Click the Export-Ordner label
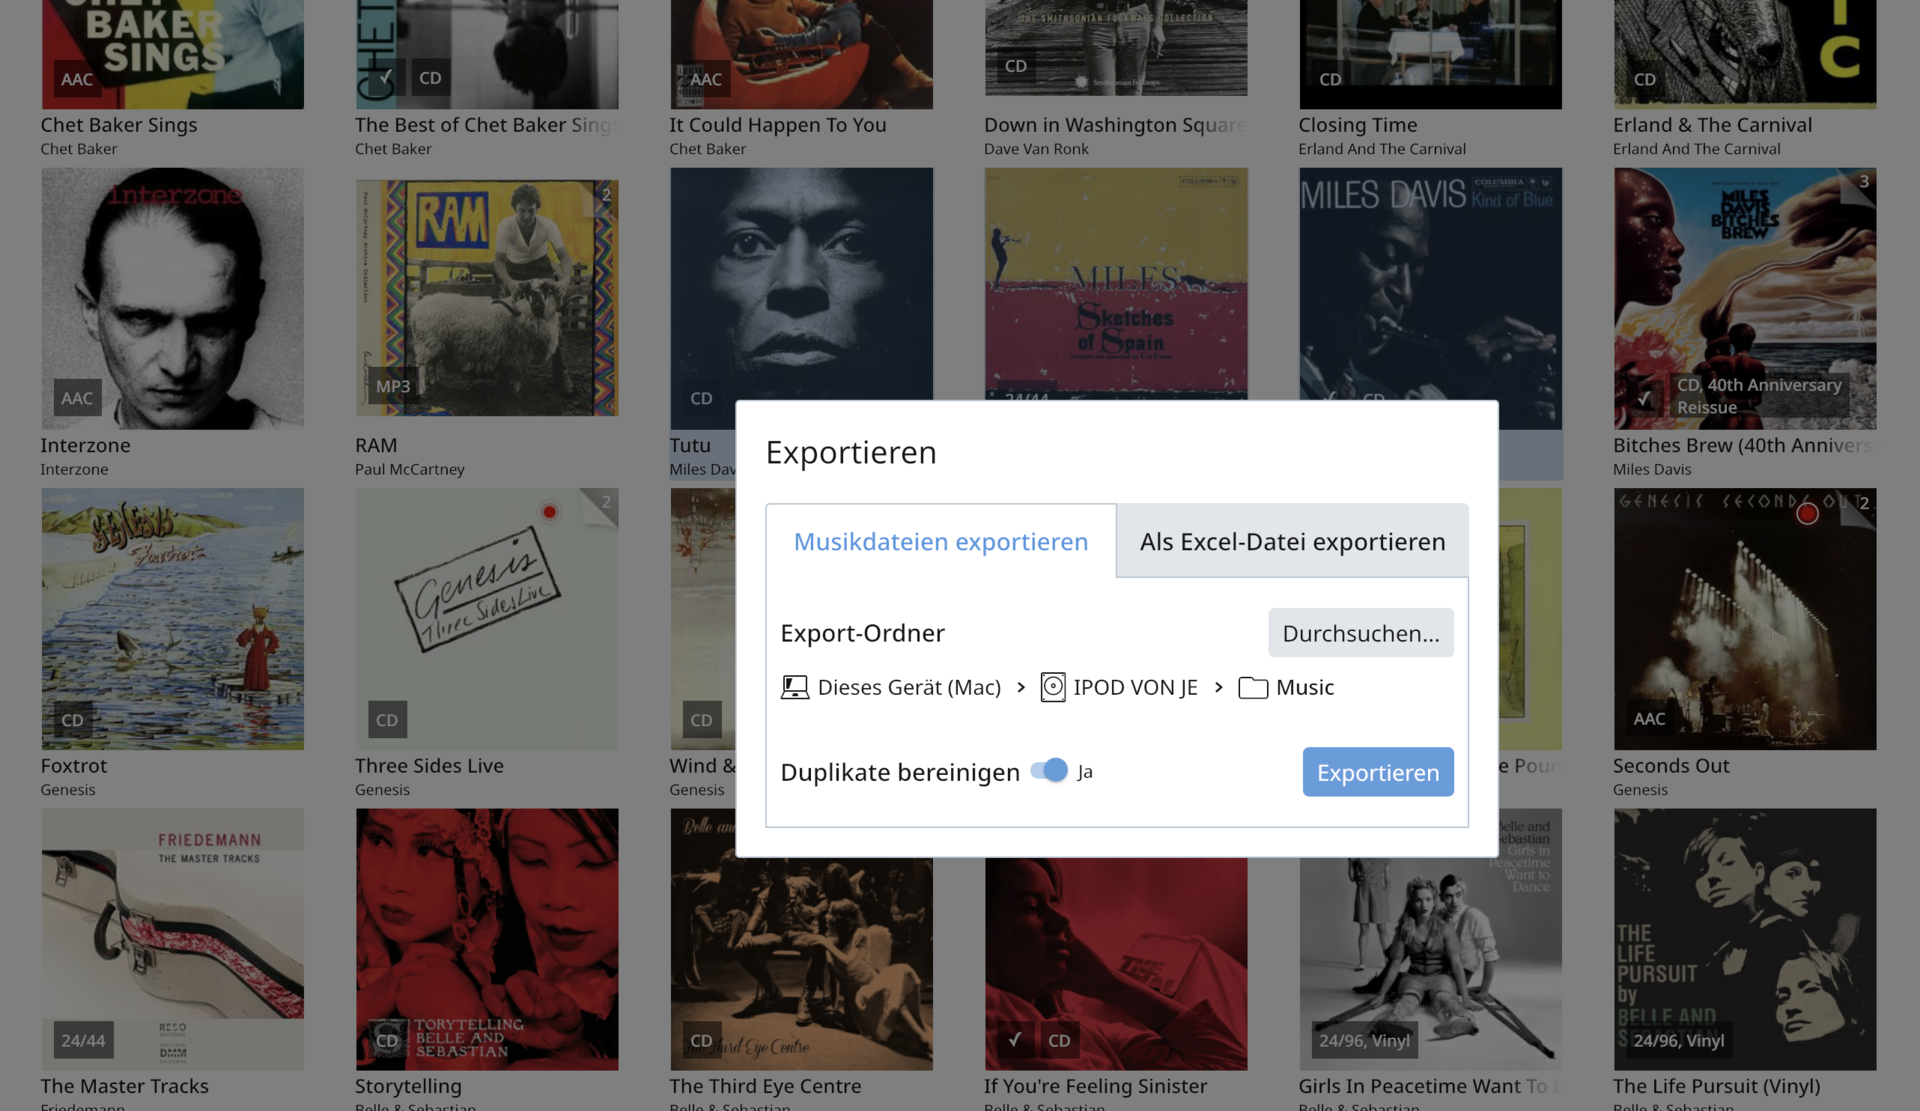The image size is (1920, 1111). click(862, 633)
